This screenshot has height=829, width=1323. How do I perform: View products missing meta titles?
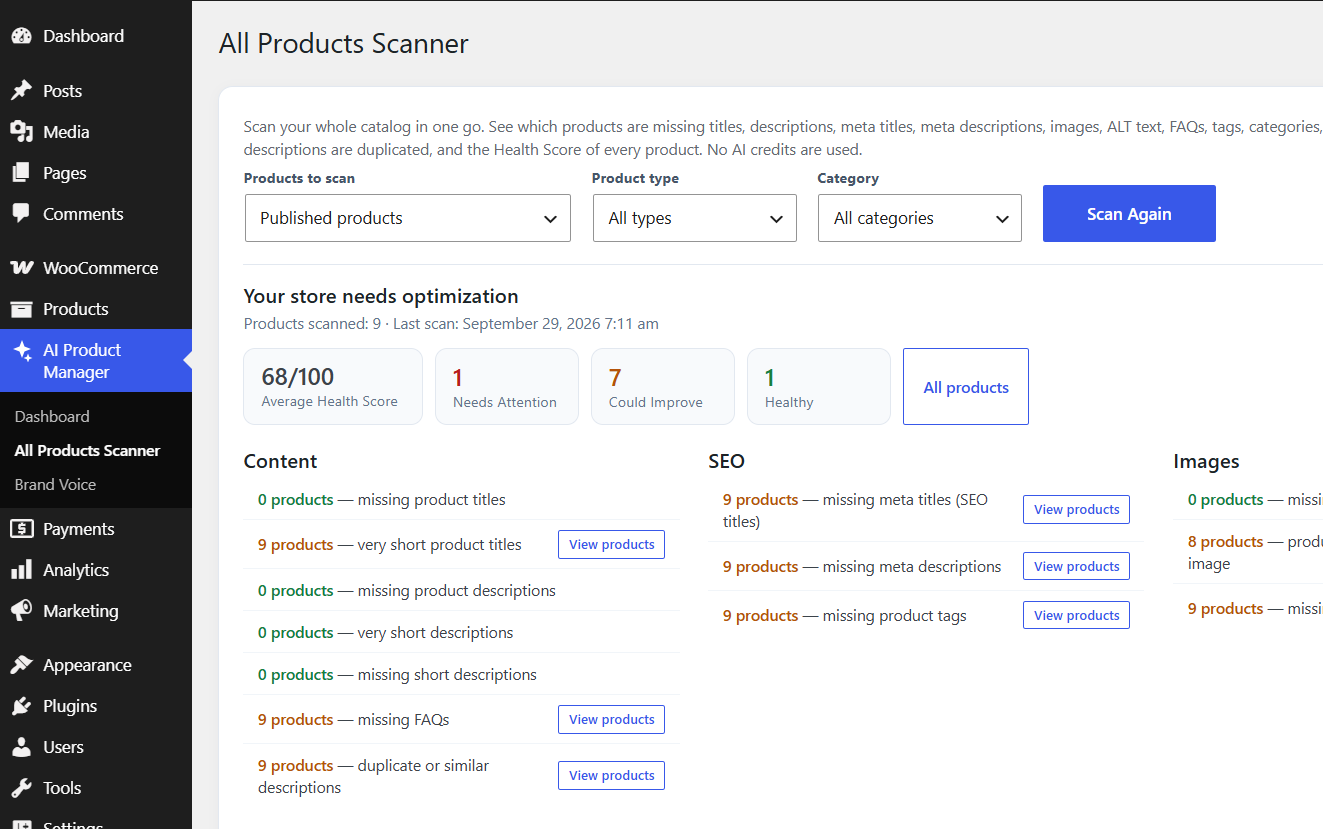pyautogui.click(x=1076, y=510)
